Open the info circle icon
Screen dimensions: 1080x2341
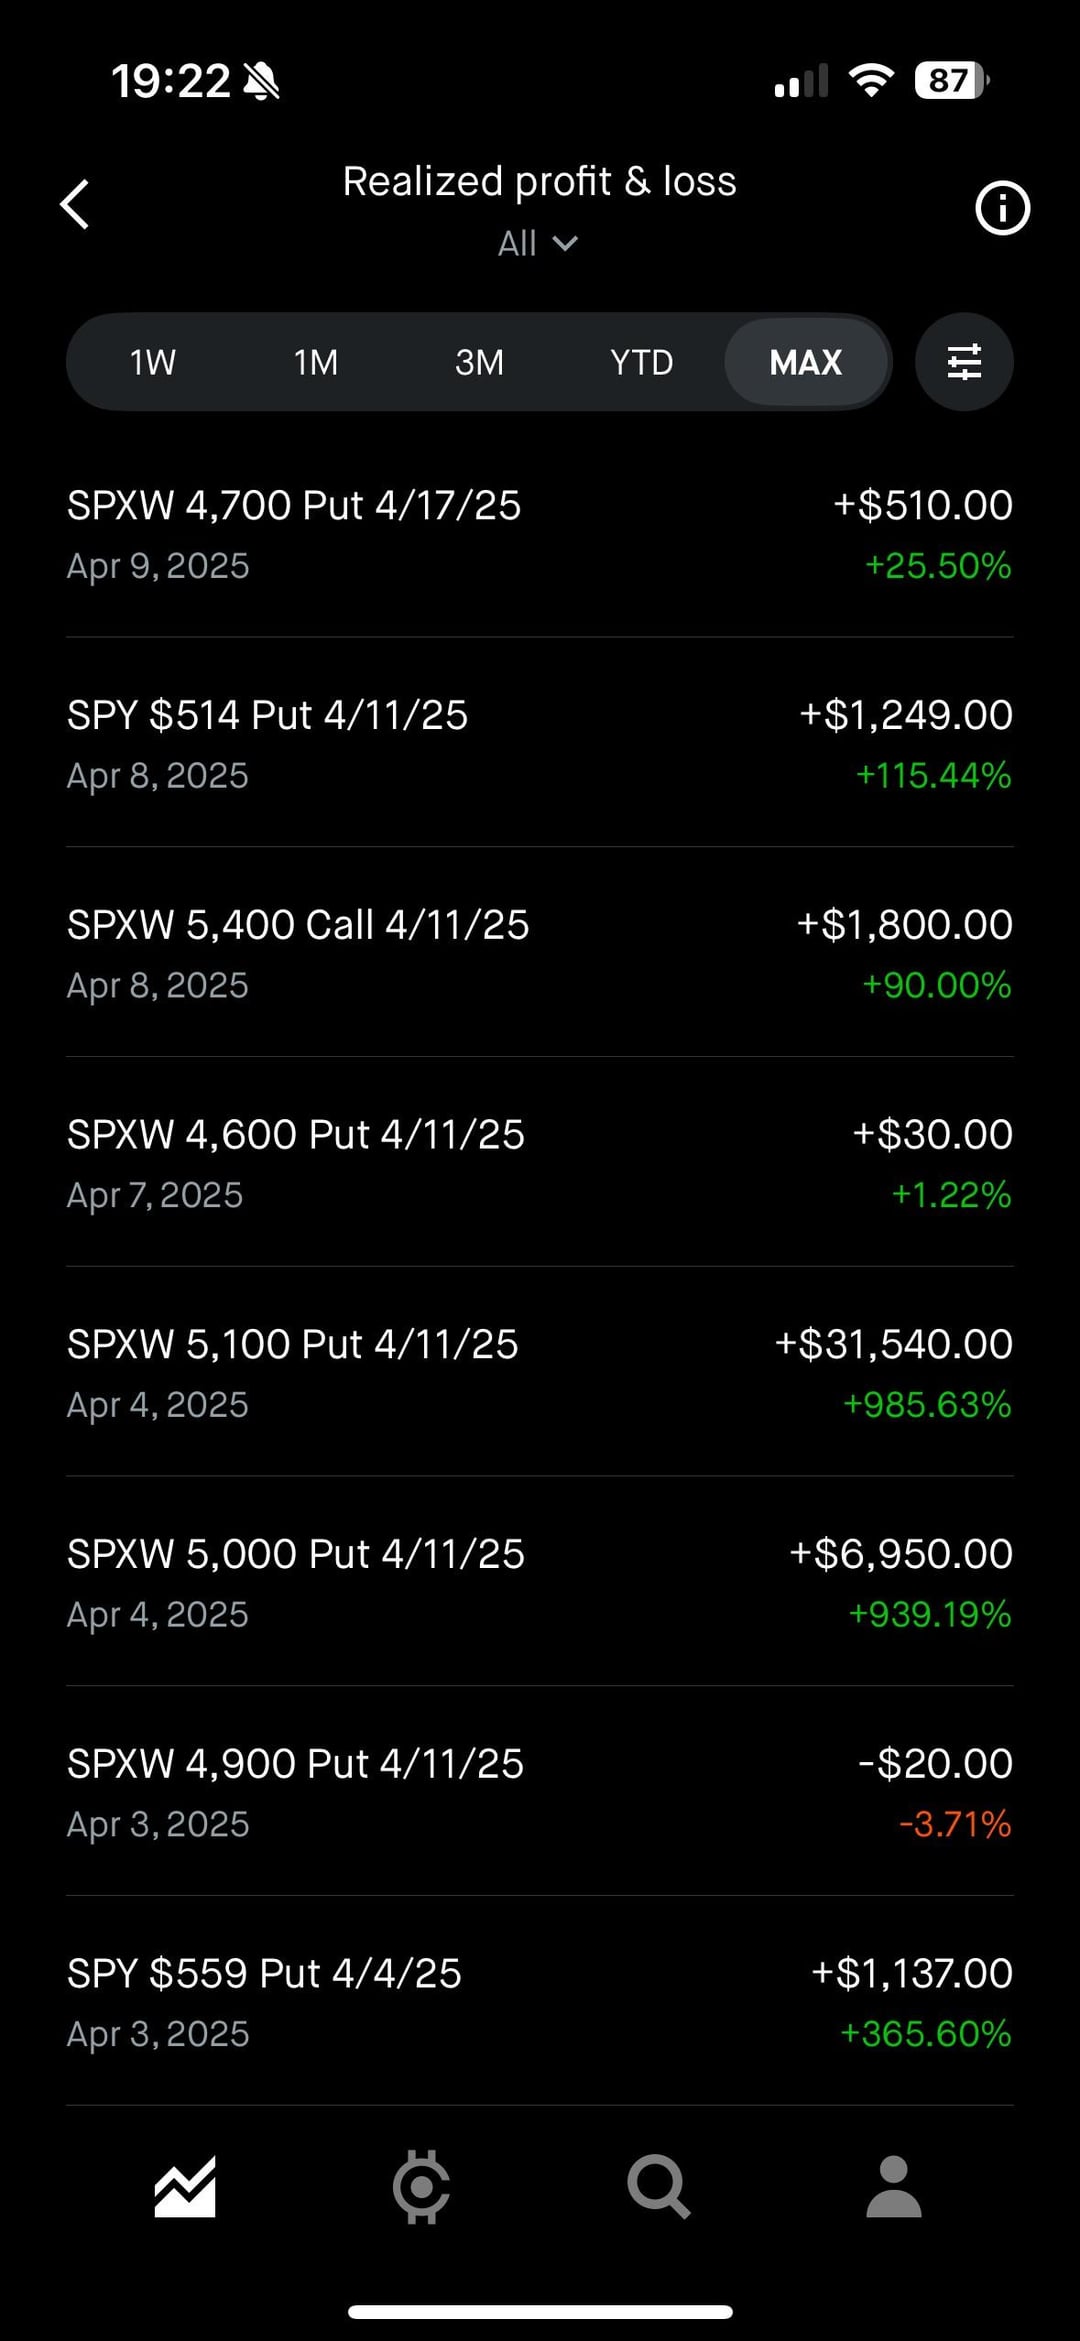point(1002,208)
